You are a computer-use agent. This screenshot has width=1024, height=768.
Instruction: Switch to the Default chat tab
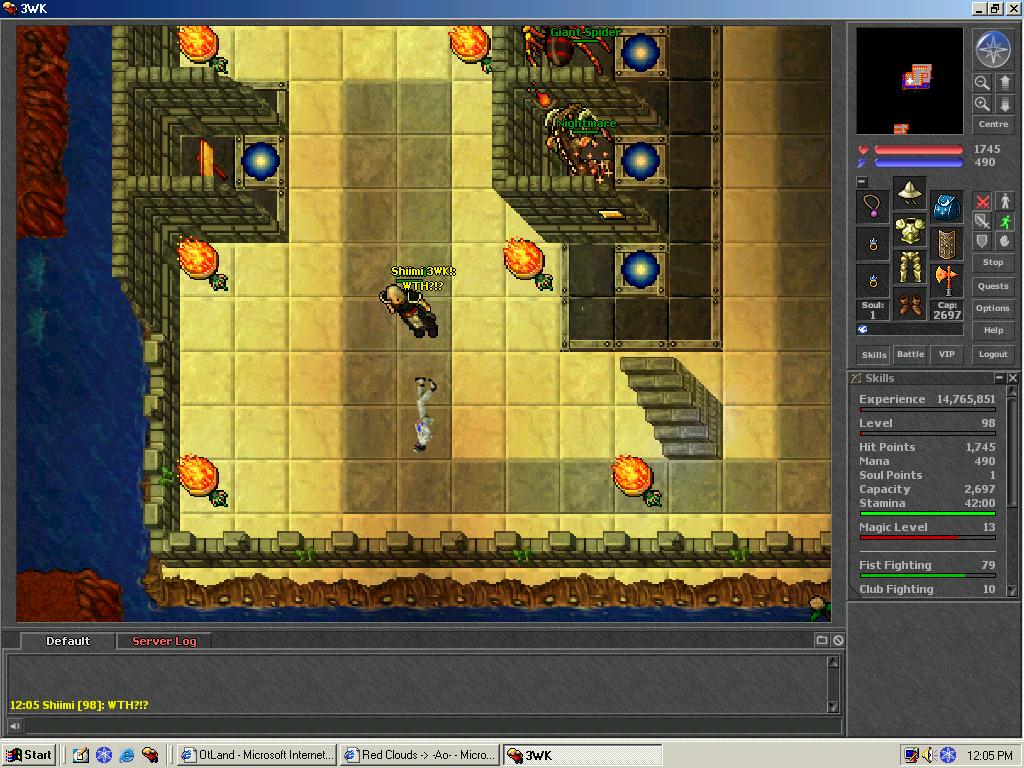click(x=68, y=641)
